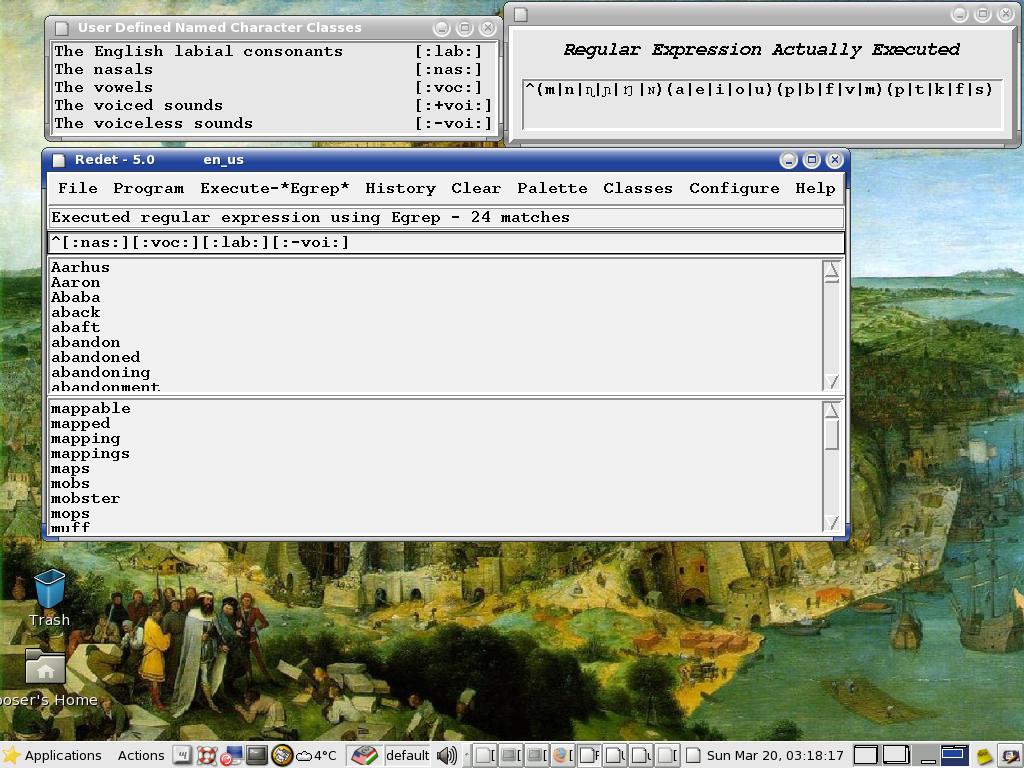Open Composer's Home folder on the desktop
The height and width of the screenshot is (768, 1024).
[x=44, y=668]
